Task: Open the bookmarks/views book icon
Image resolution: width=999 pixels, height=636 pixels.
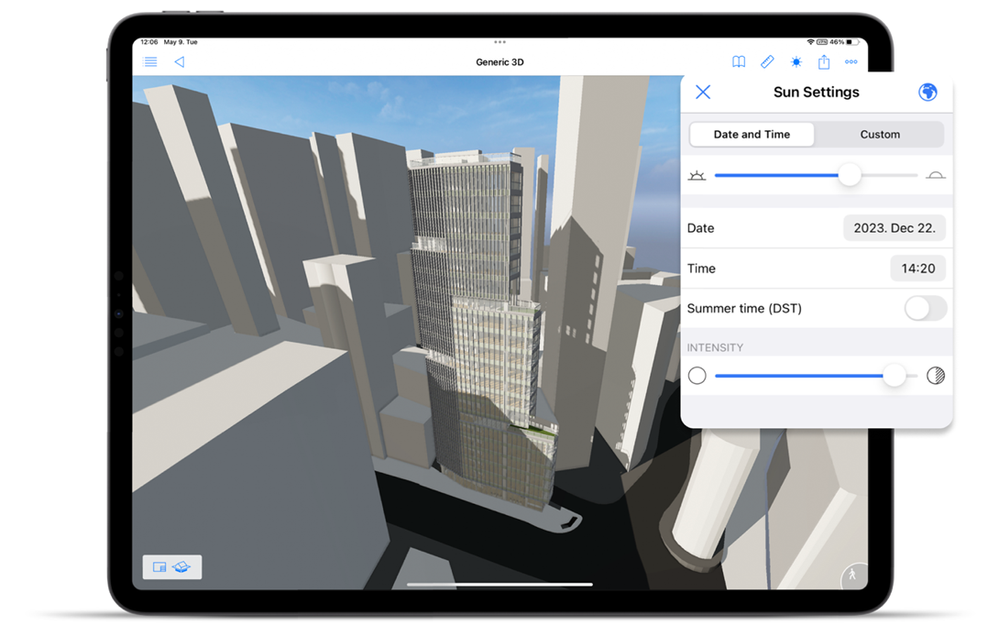Action: (738, 62)
